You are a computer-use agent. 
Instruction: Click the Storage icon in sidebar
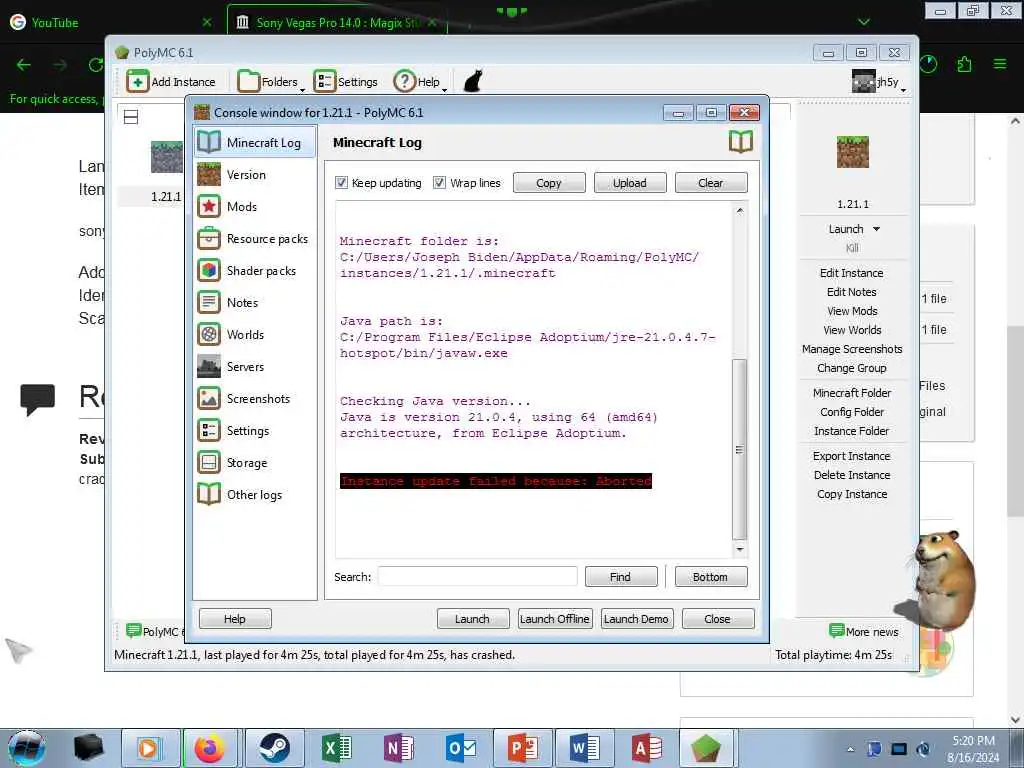[209, 462]
